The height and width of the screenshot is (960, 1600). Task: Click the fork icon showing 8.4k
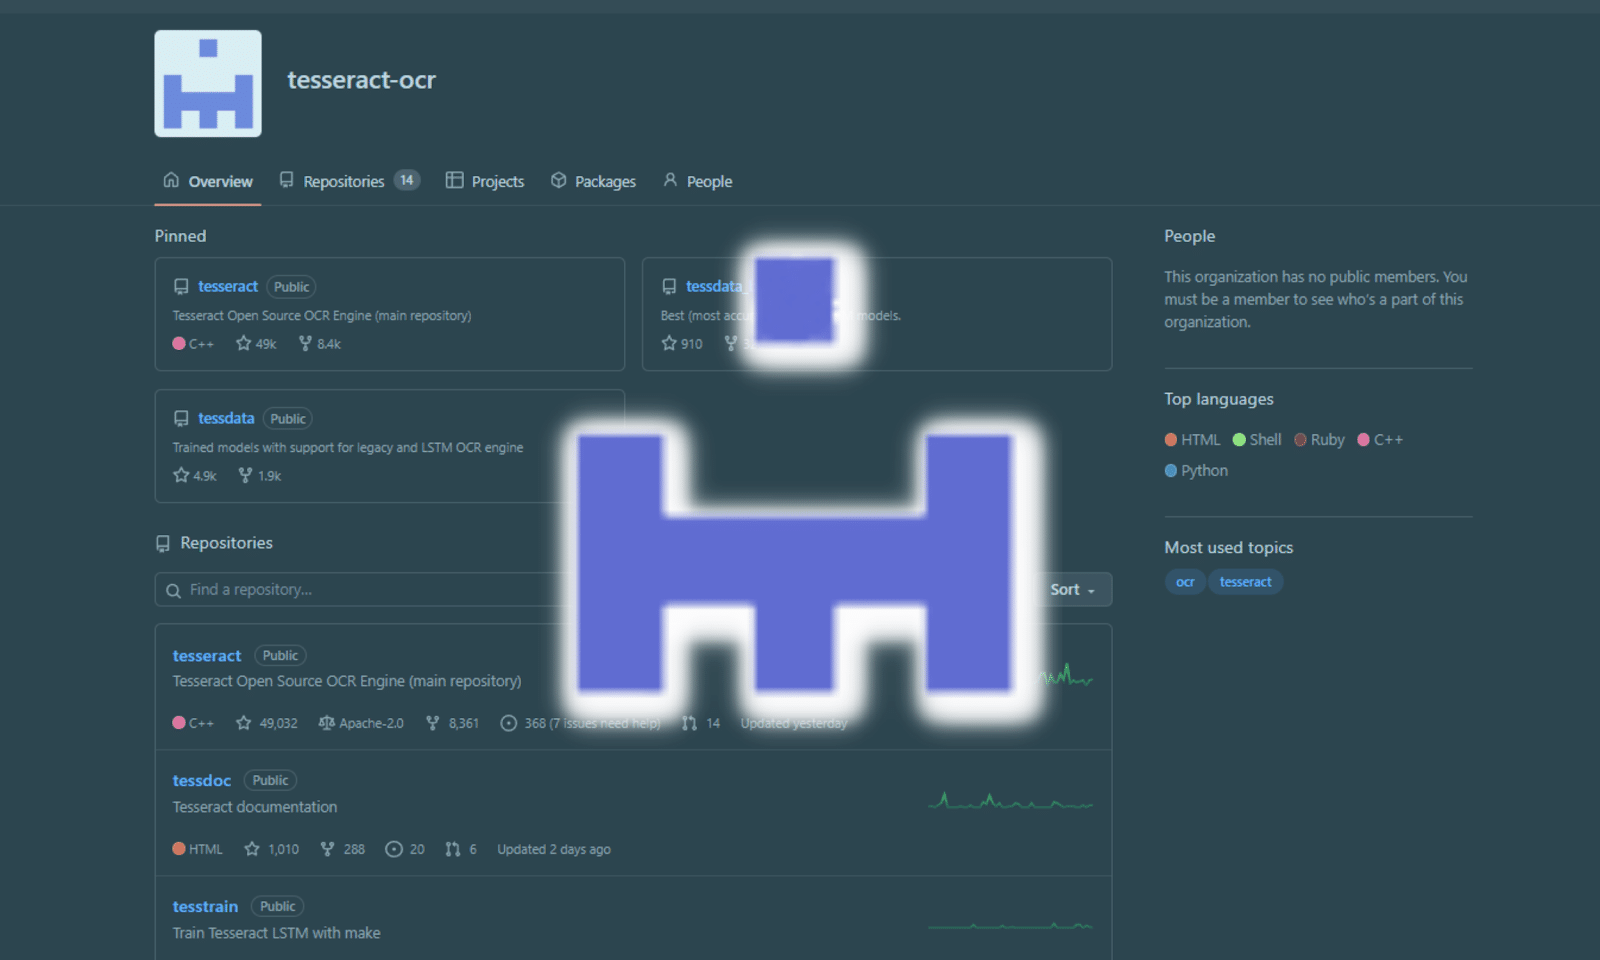click(303, 343)
